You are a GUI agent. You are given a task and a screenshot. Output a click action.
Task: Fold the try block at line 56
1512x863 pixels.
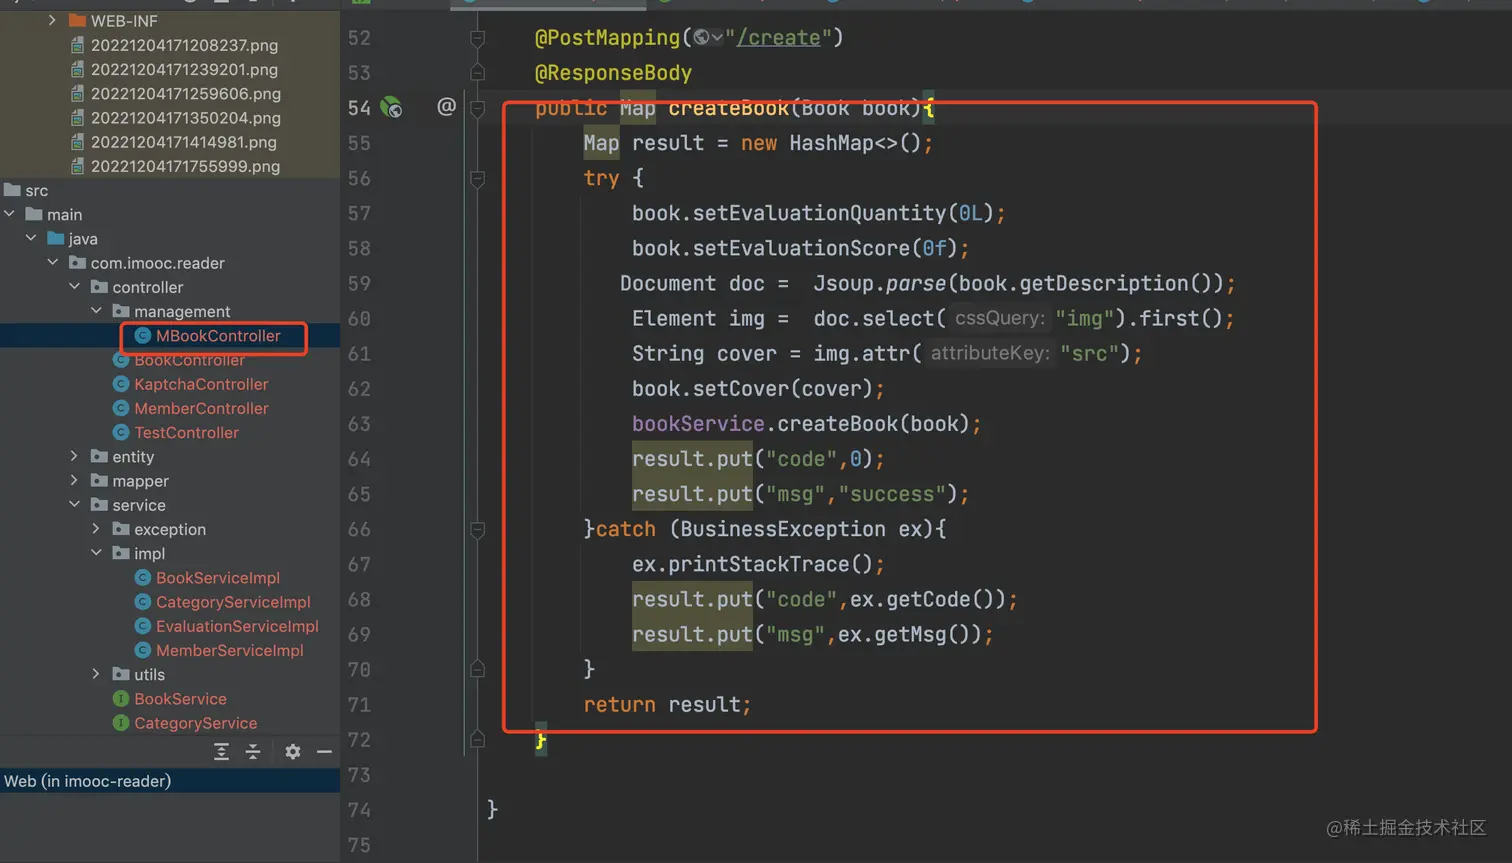click(478, 179)
